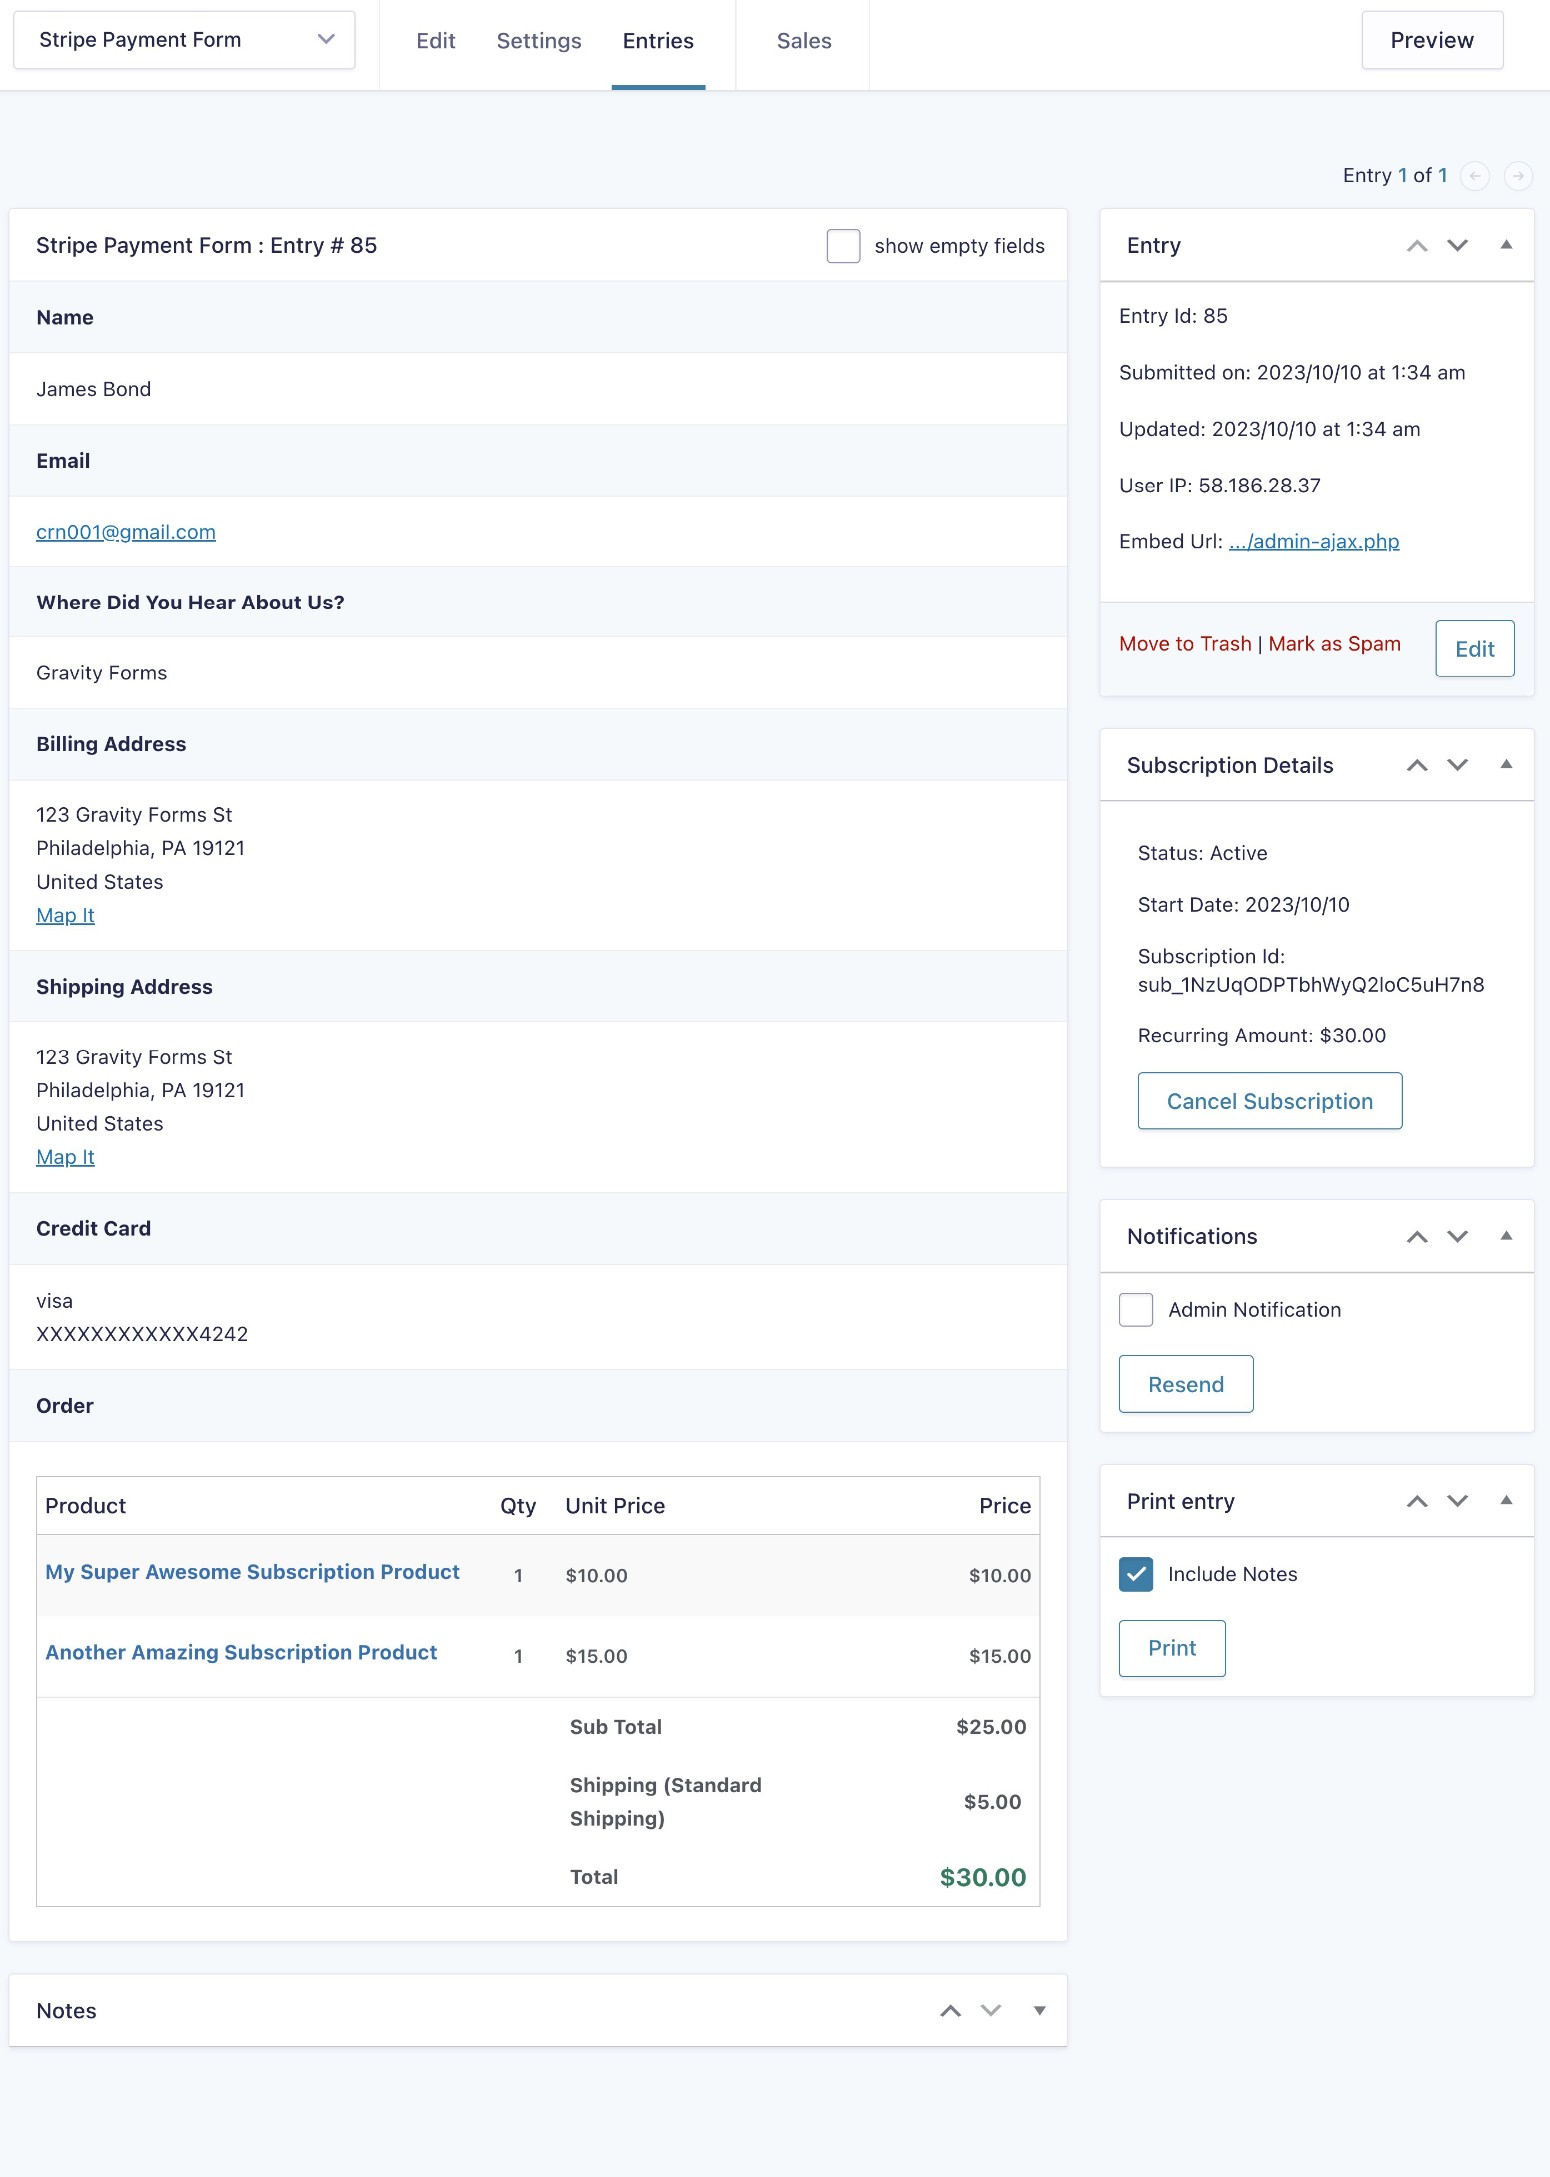Screen dimensions: 1550x2177
Task: Move Entry panel up
Action: pos(1417,246)
